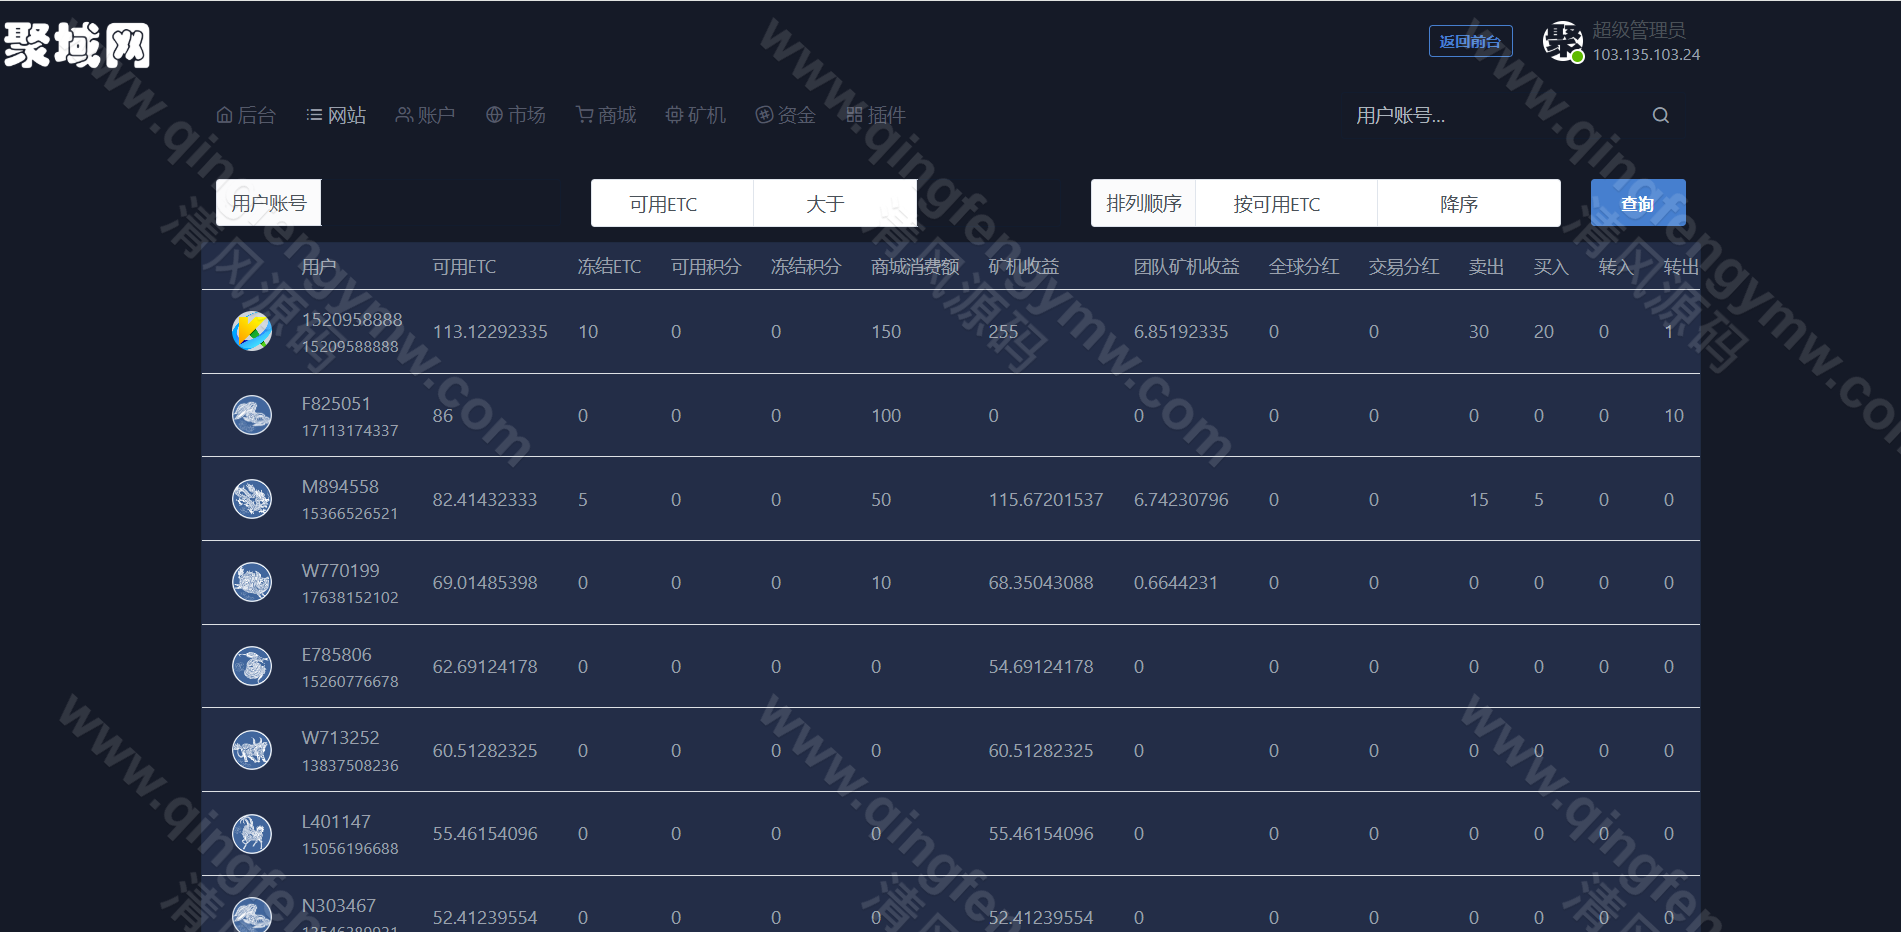Image resolution: width=1901 pixels, height=932 pixels.
Task: Focus the 用户账号 search input field
Action: click(1450, 116)
